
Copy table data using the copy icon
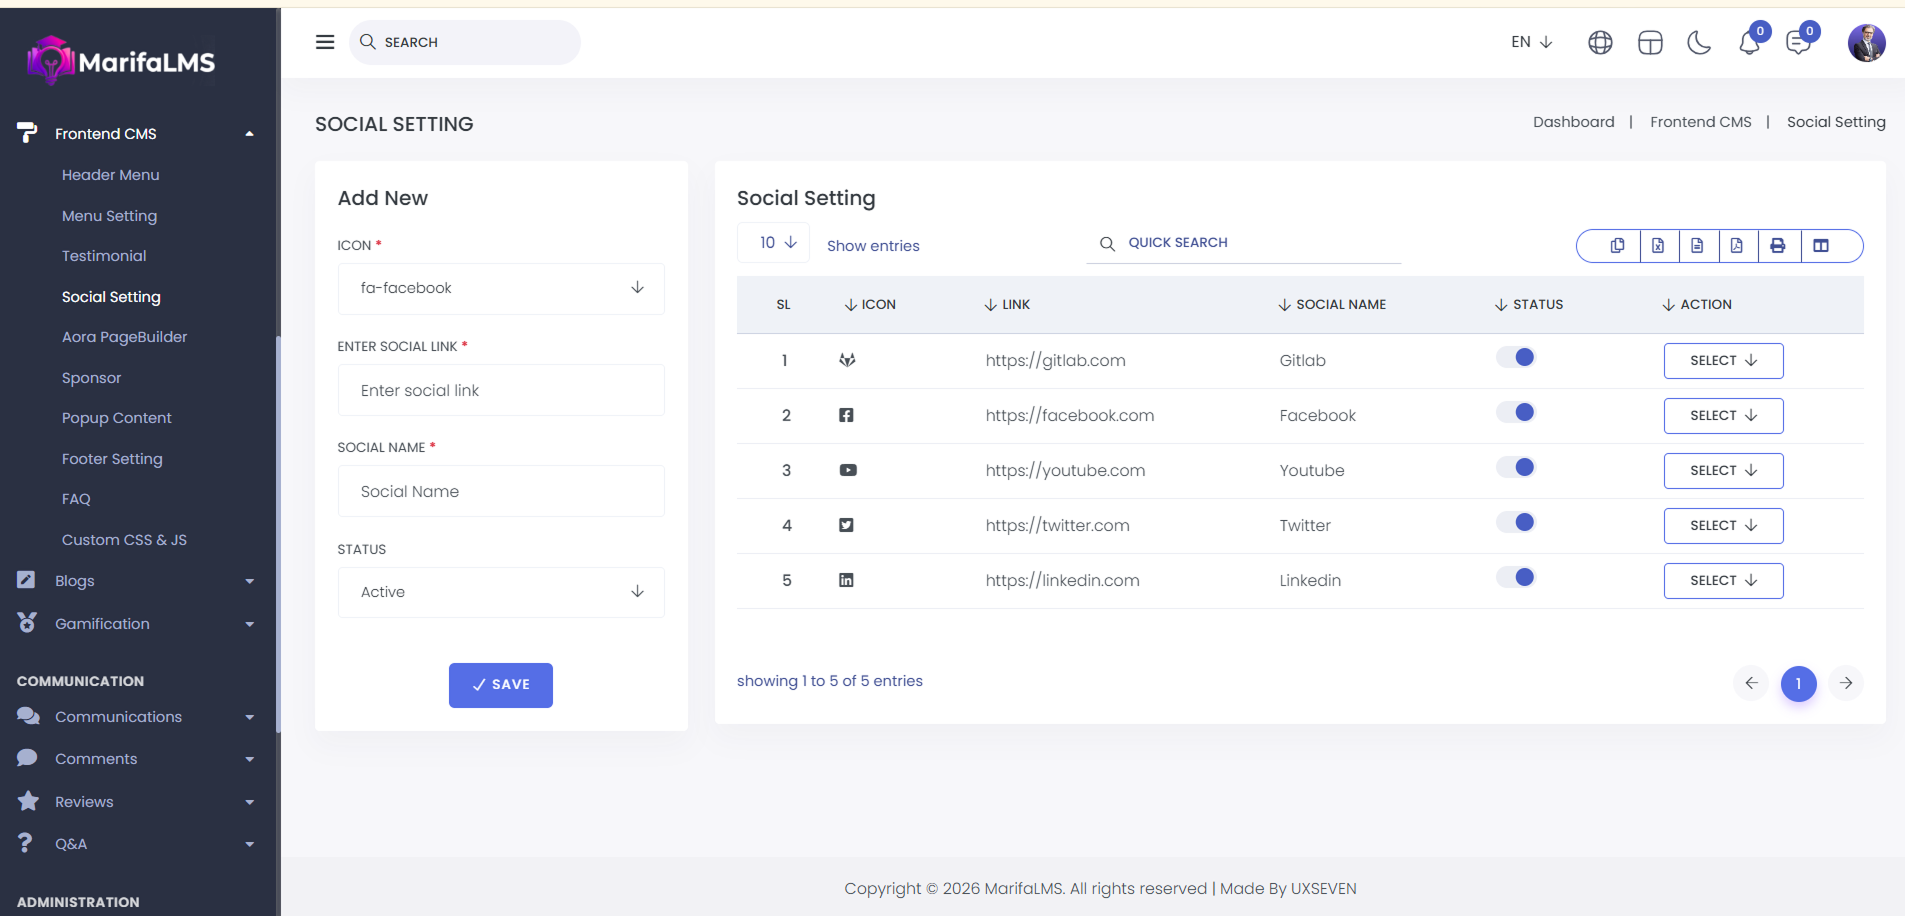coord(1617,246)
